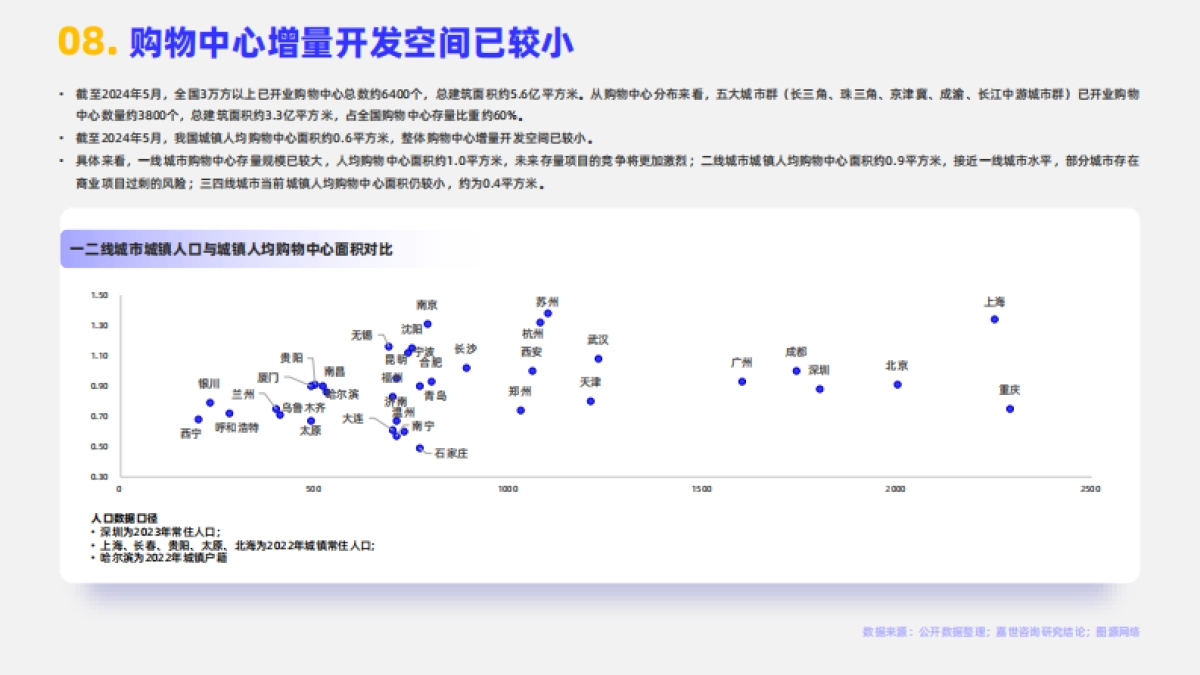Click the 成都 data marker

coord(796,371)
